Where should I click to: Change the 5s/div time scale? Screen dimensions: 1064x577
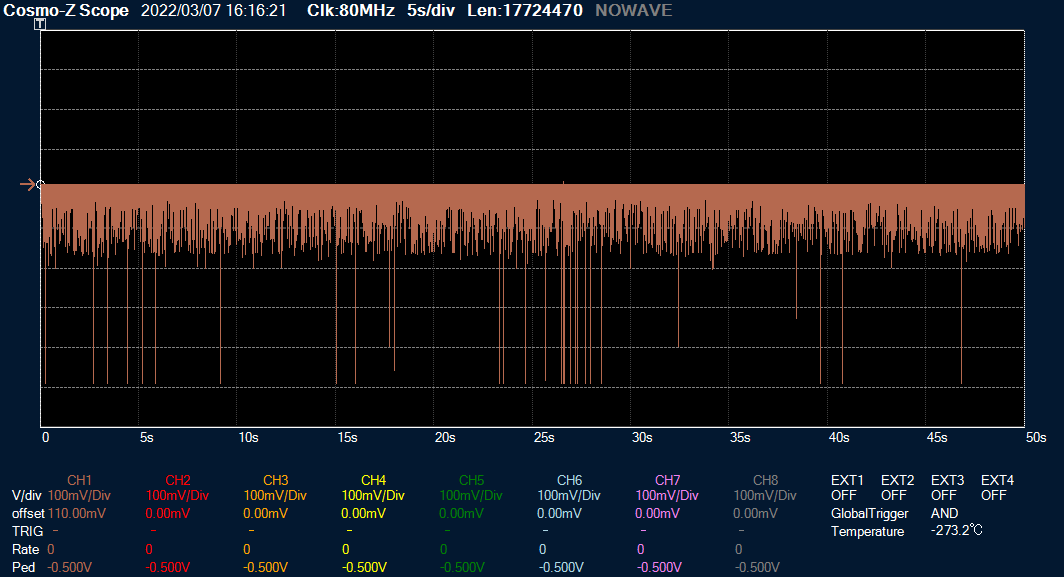432,11
